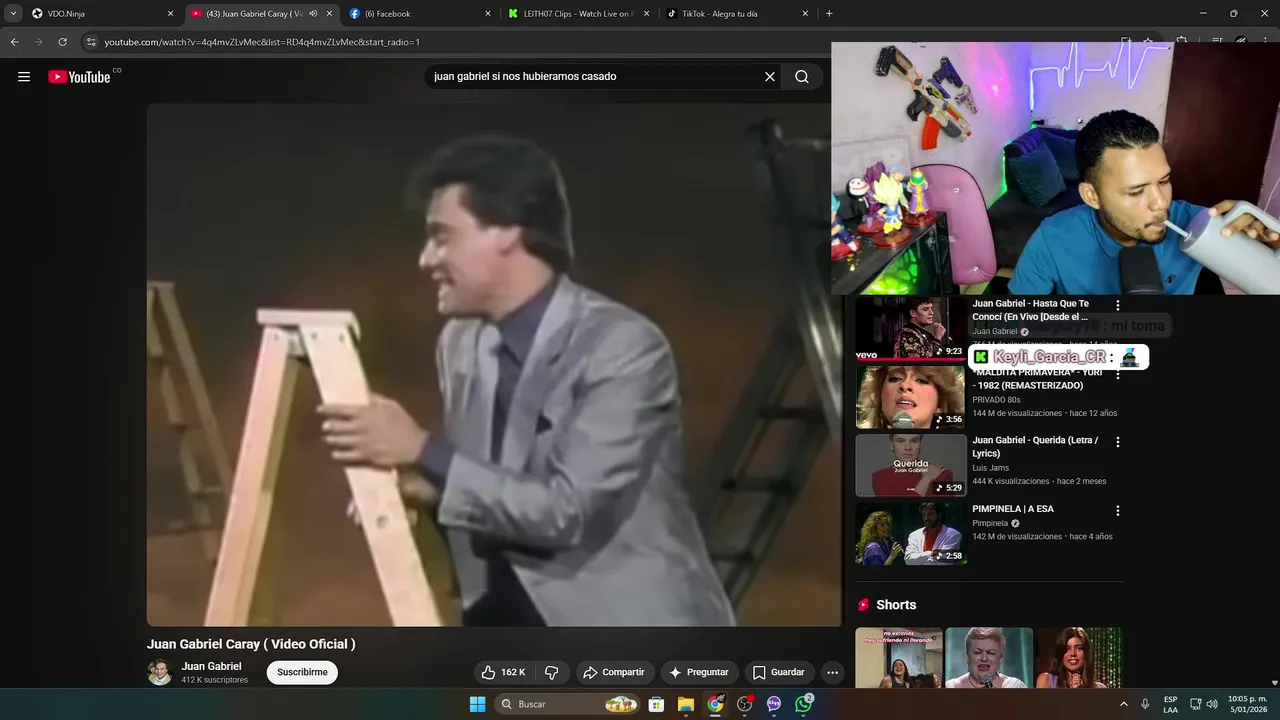The image size is (1280, 720).
Task: Open options for Hasta Que Te Conocí video
Action: click(x=1118, y=305)
